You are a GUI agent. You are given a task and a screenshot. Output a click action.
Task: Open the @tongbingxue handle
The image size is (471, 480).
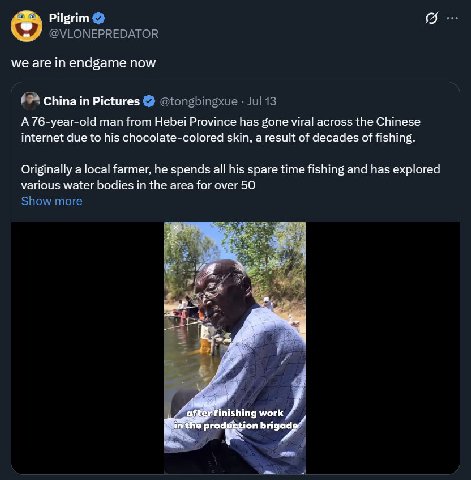(x=199, y=101)
